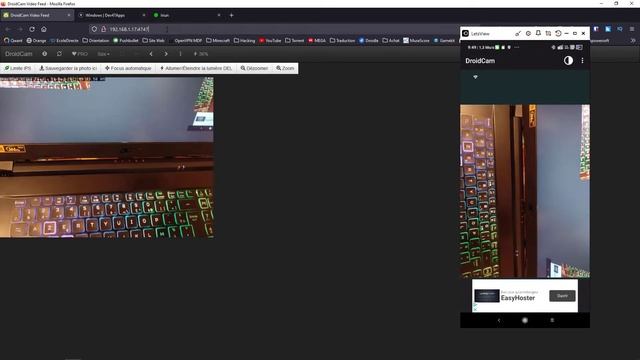Toggle Allumer/Éteindre la lumière DEL
640x360 pixels.
pyautogui.click(x=196, y=68)
